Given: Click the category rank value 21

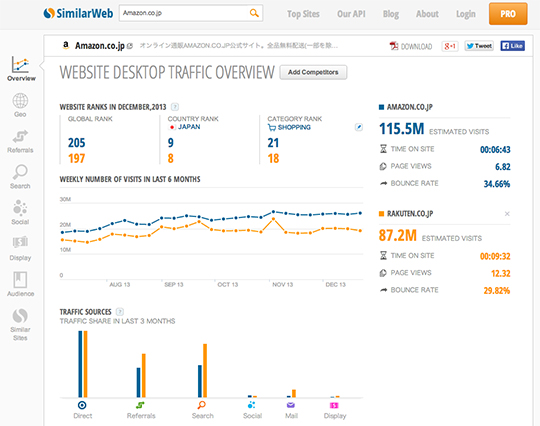Looking at the screenshot, I should [273, 143].
